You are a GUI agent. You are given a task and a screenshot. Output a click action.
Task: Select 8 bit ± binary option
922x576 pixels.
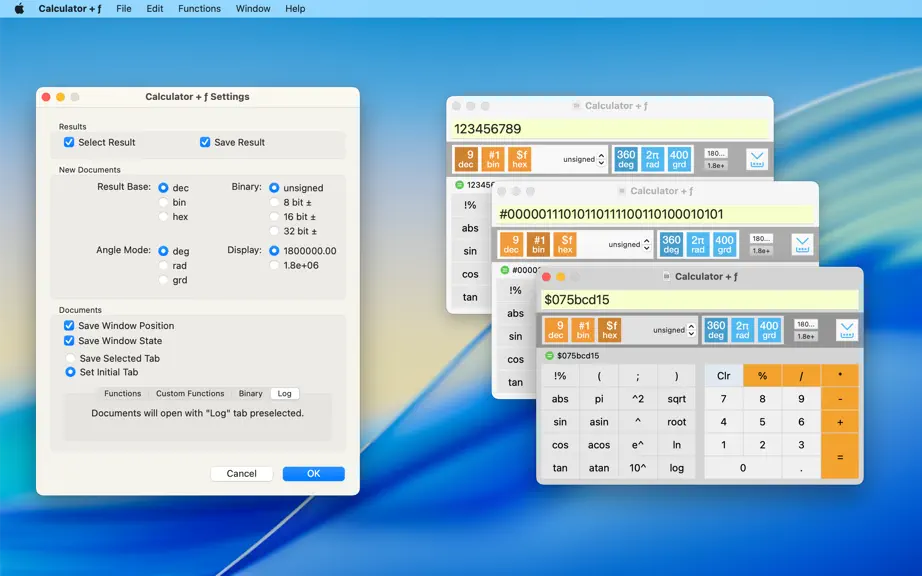(x=274, y=202)
